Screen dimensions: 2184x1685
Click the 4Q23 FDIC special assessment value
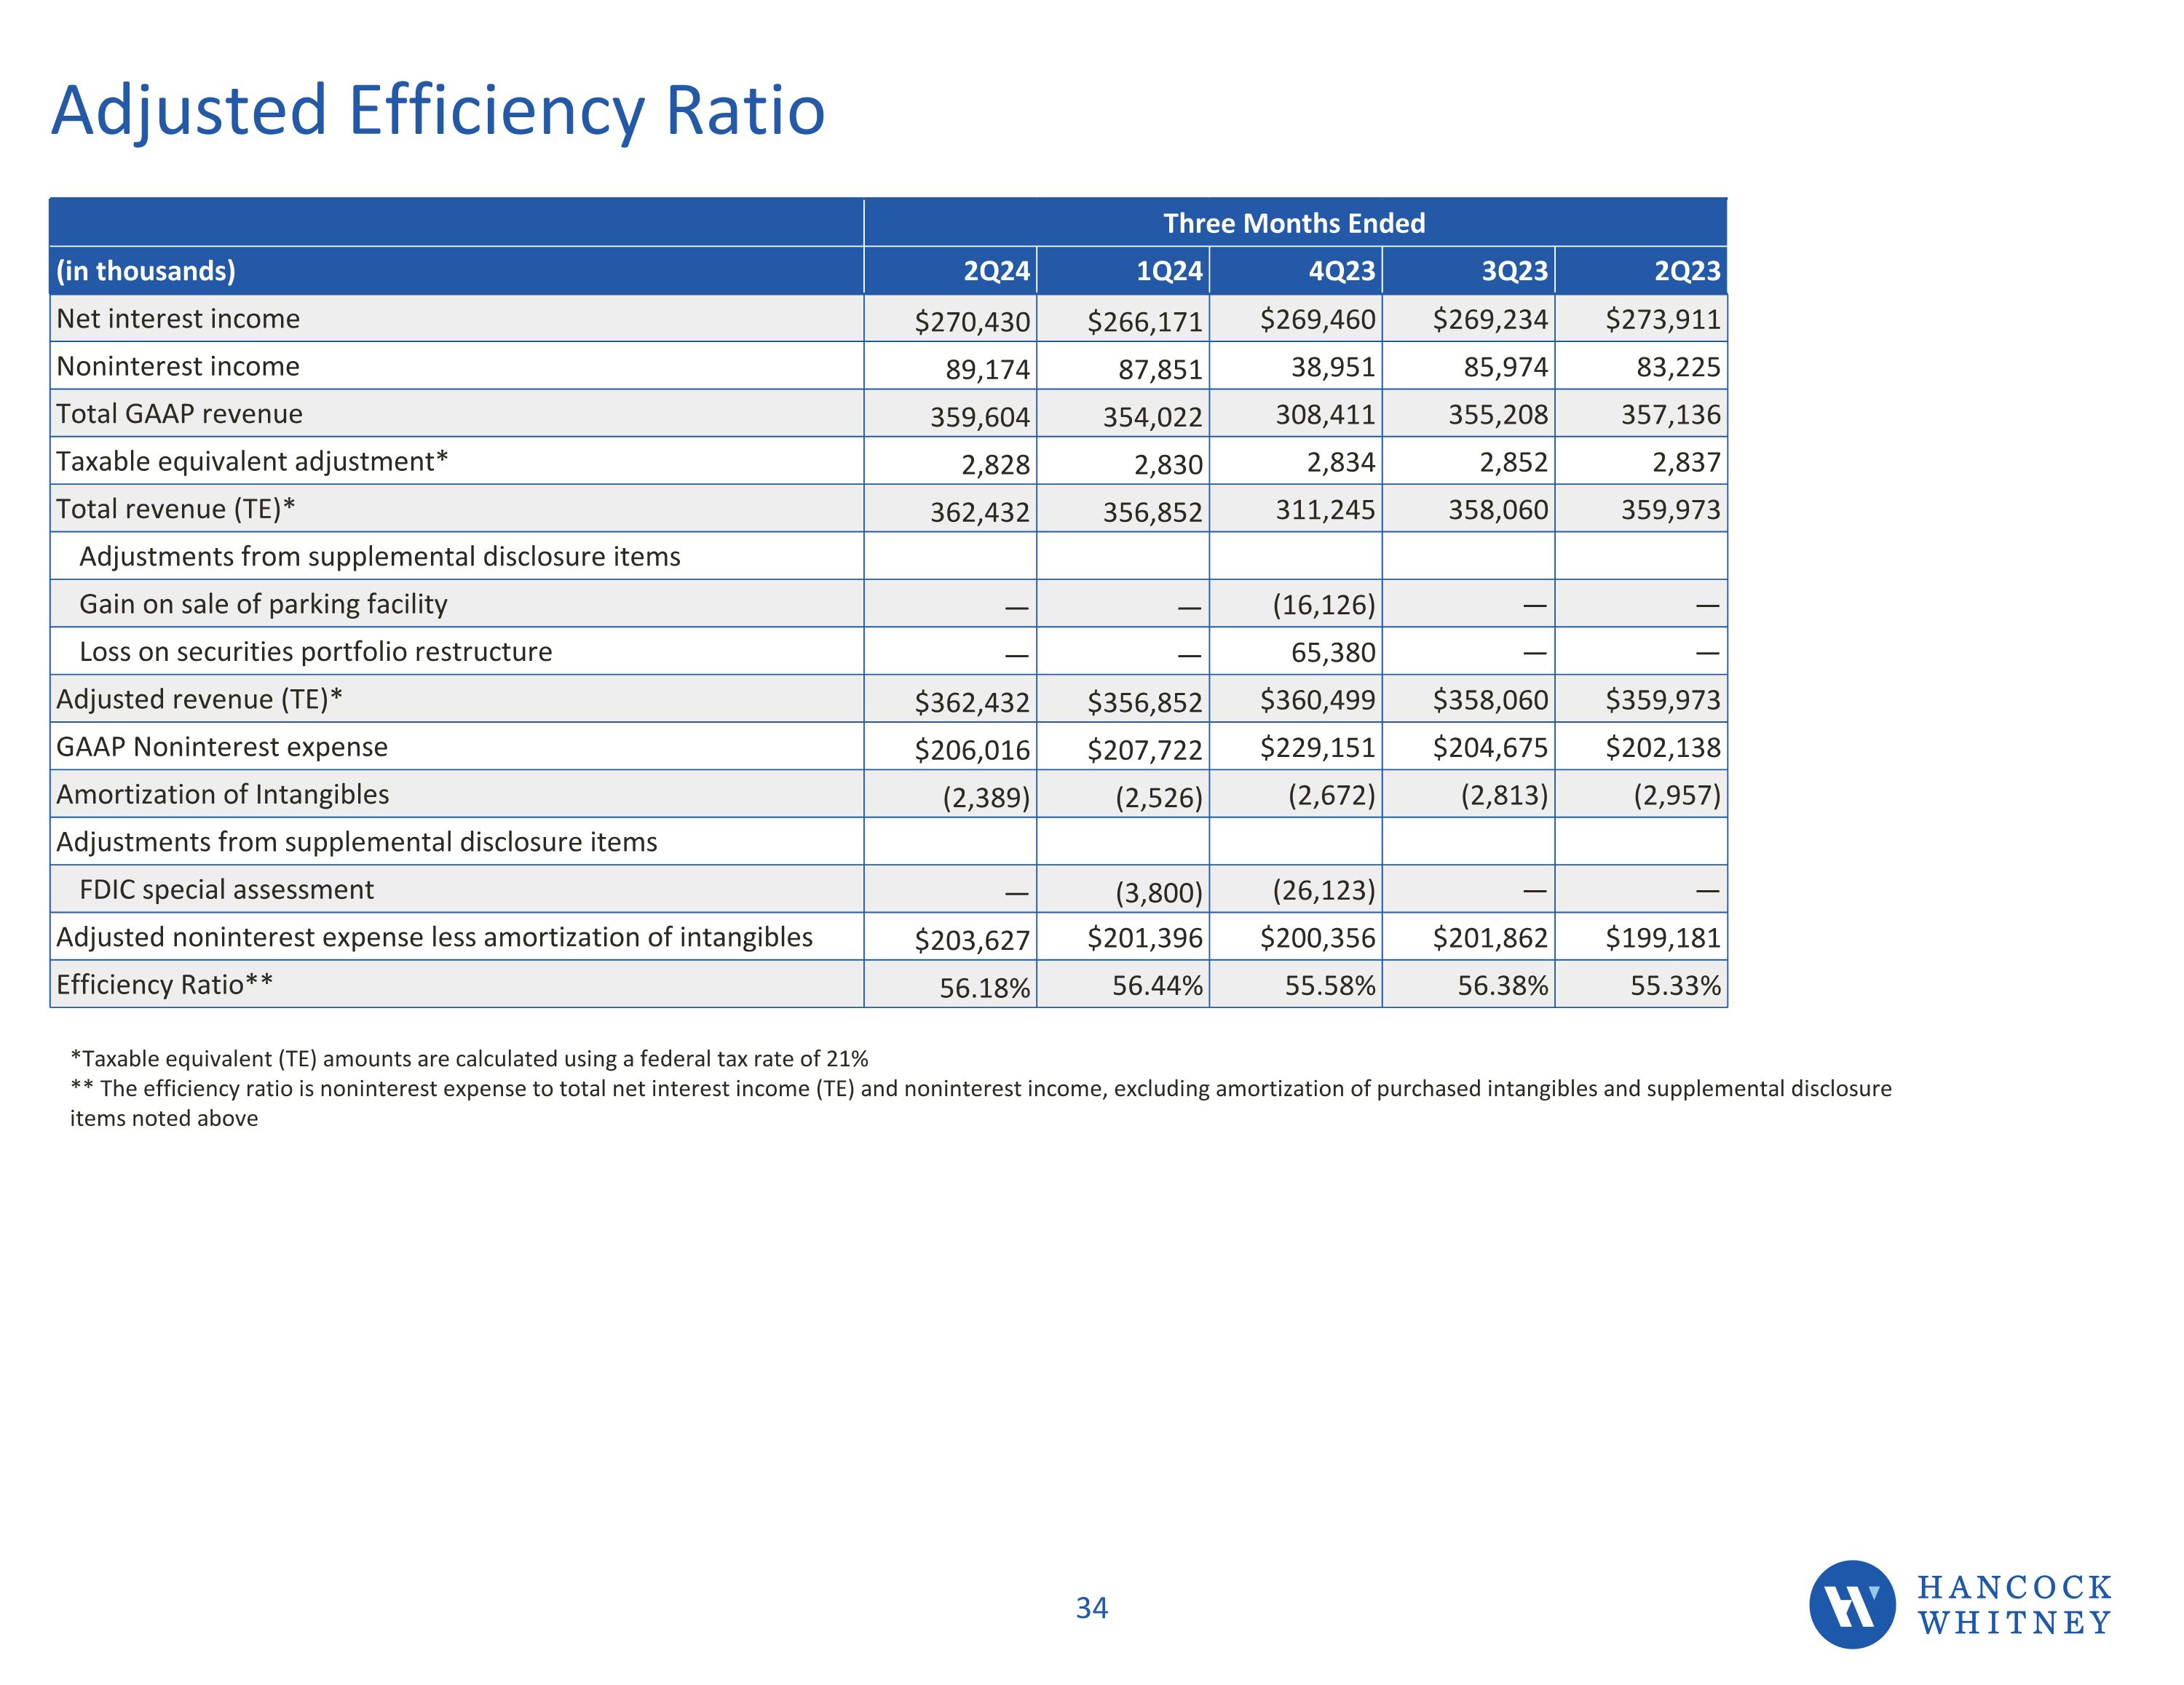1323,890
